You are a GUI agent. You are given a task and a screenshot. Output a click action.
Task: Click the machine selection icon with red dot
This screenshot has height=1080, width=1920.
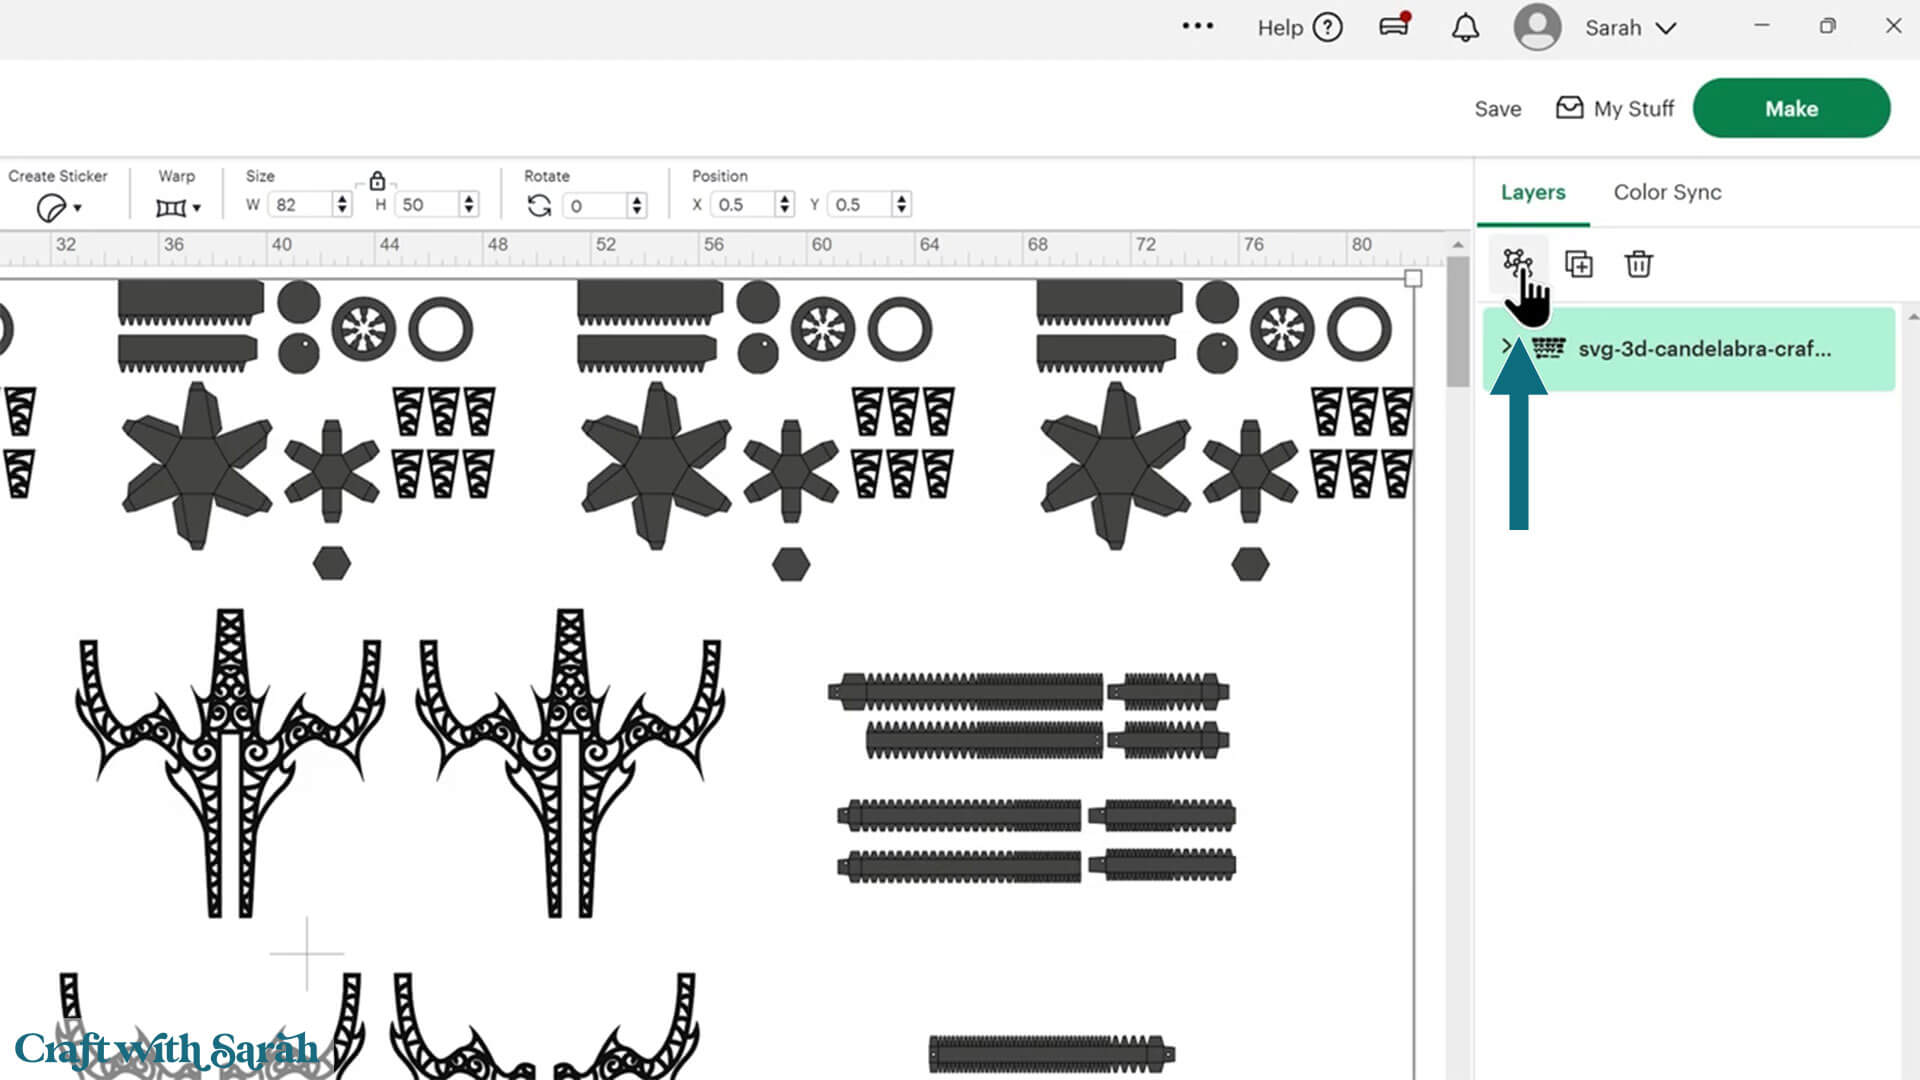1394,27
